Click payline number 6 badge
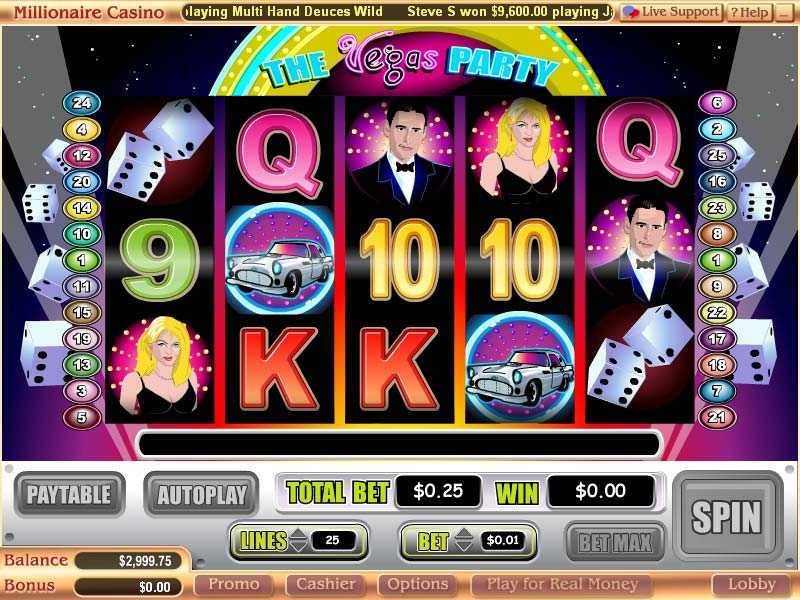800x600 pixels. [x=717, y=103]
